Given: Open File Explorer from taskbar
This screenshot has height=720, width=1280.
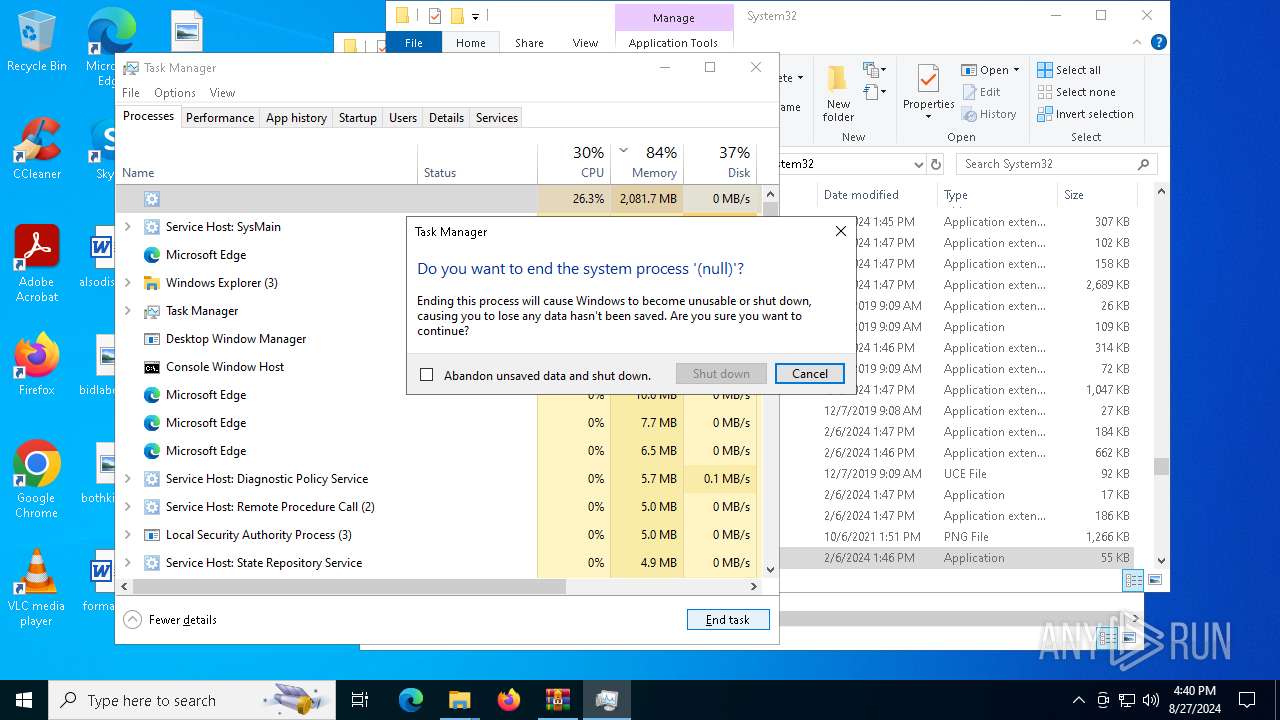Looking at the screenshot, I should click(x=459, y=700).
